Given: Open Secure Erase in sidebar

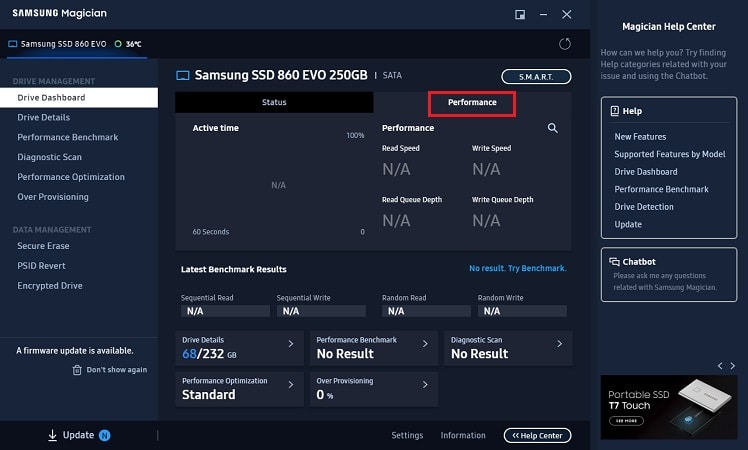Looking at the screenshot, I should pos(43,246).
